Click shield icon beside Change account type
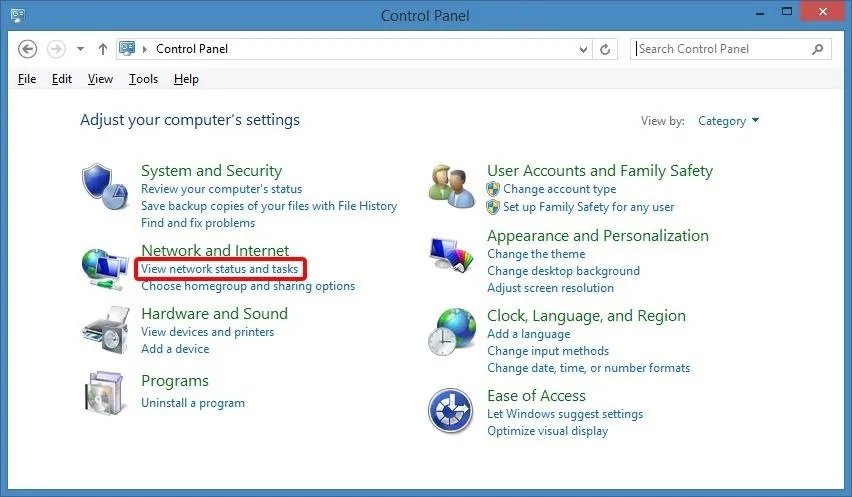The width and height of the screenshot is (852, 497). coord(493,189)
